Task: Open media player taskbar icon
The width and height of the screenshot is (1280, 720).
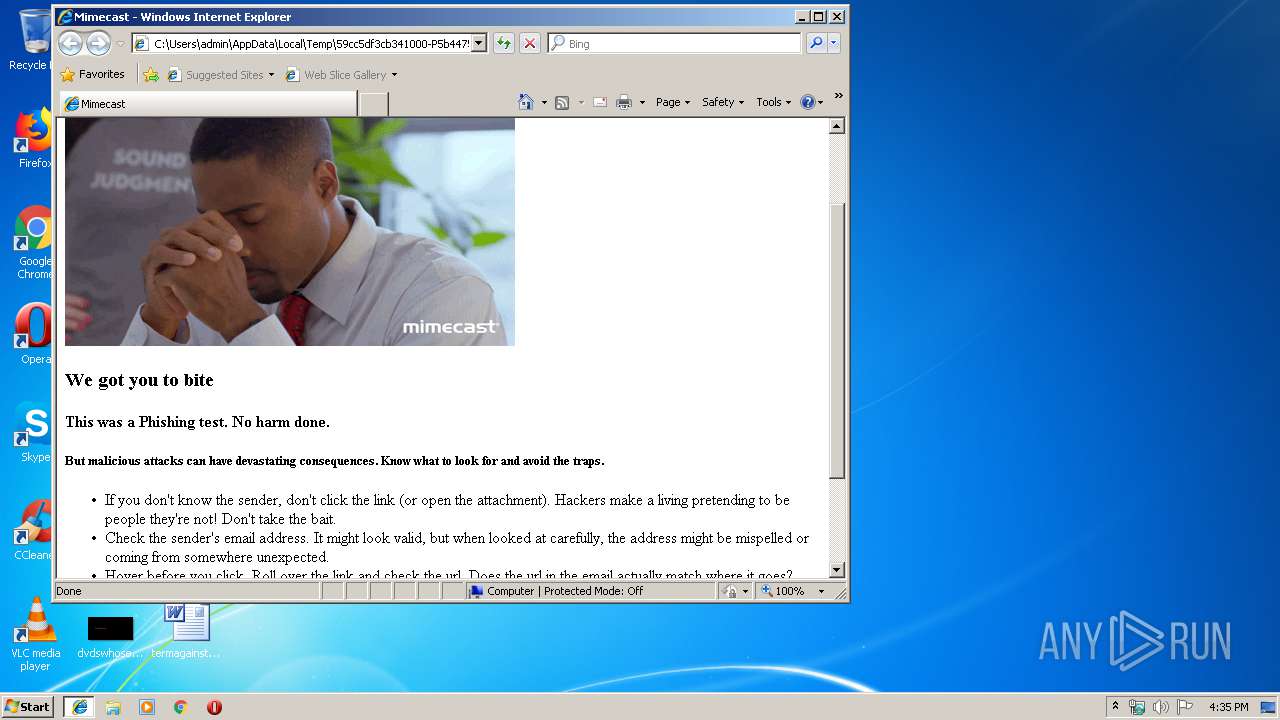Action: point(147,707)
